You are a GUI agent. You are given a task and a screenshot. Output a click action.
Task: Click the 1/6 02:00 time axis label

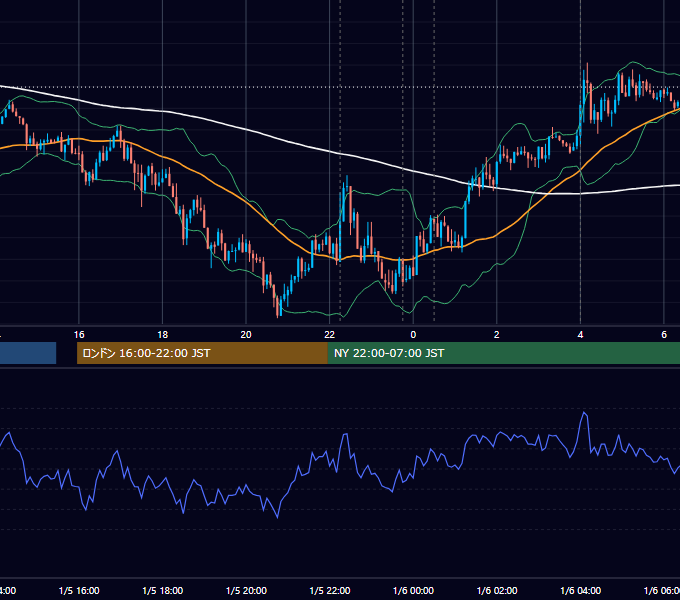click(497, 590)
